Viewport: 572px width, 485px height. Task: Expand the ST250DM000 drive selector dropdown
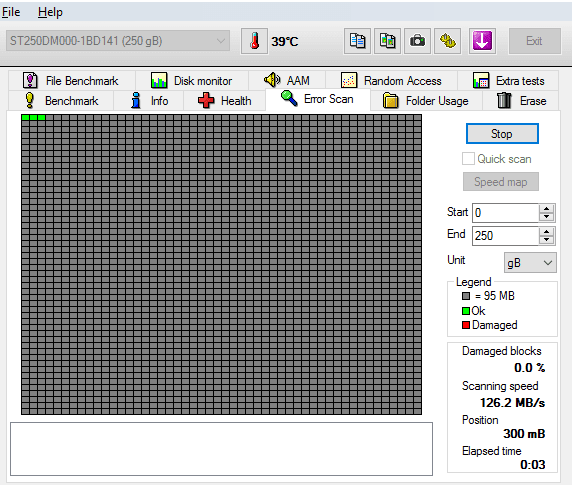(x=118, y=40)
